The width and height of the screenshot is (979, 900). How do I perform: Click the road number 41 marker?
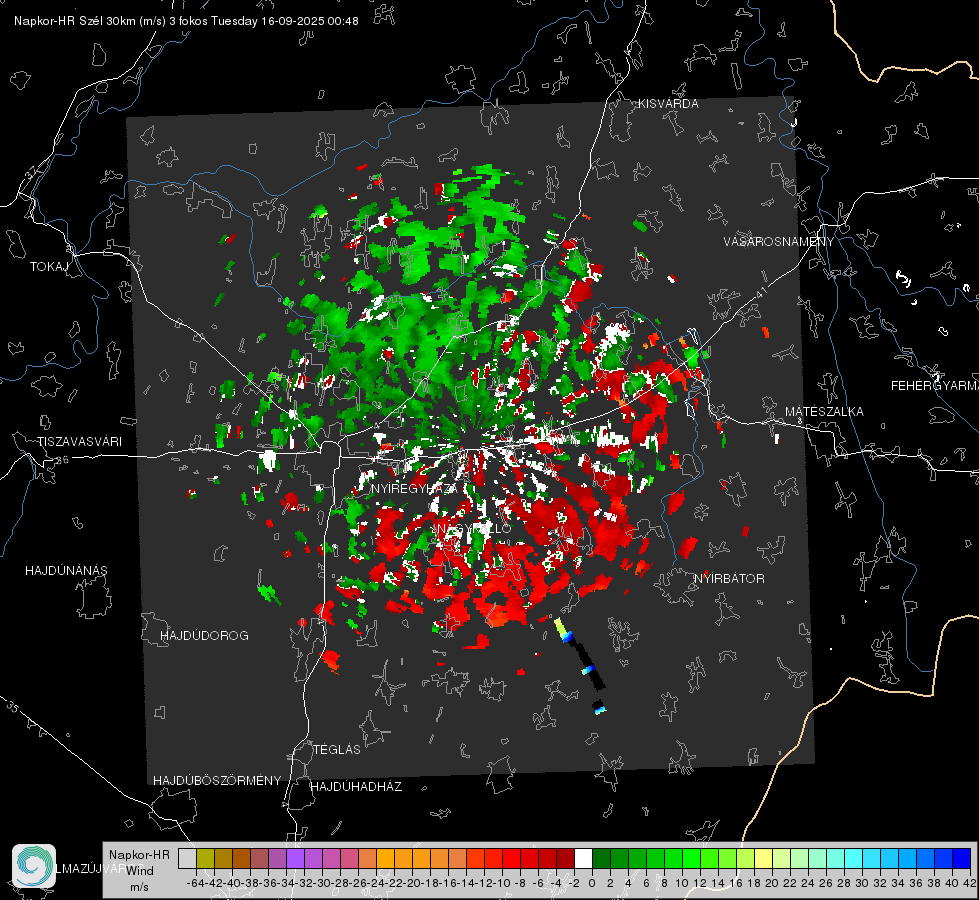(761, 292)
